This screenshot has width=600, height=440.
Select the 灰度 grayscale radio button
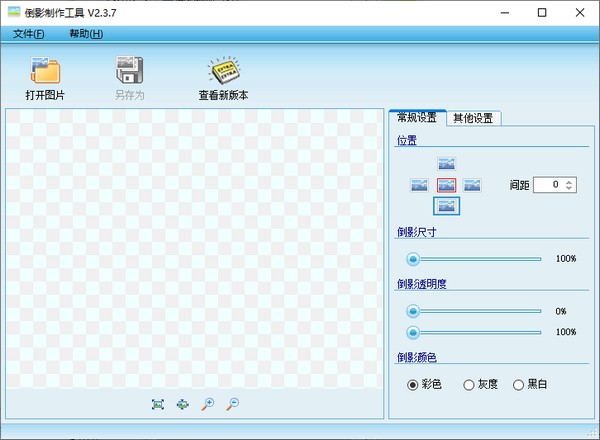coord(467,384)
